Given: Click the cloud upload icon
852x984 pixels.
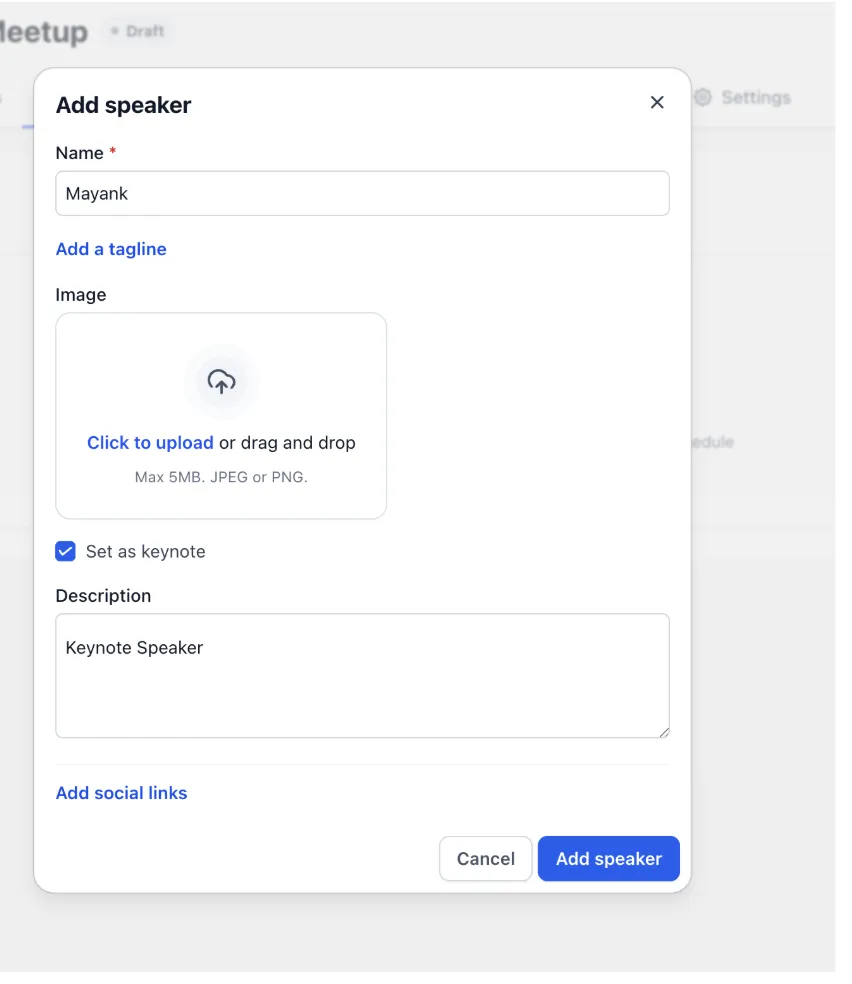Looking at the screenshot, I should point(221,381).
